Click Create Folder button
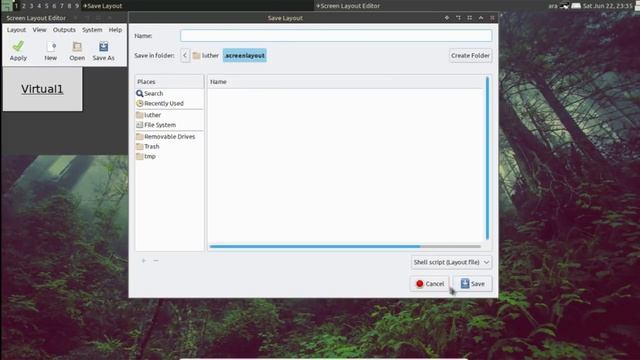Viewport: 640px width, 360px height. pos(470,56)
